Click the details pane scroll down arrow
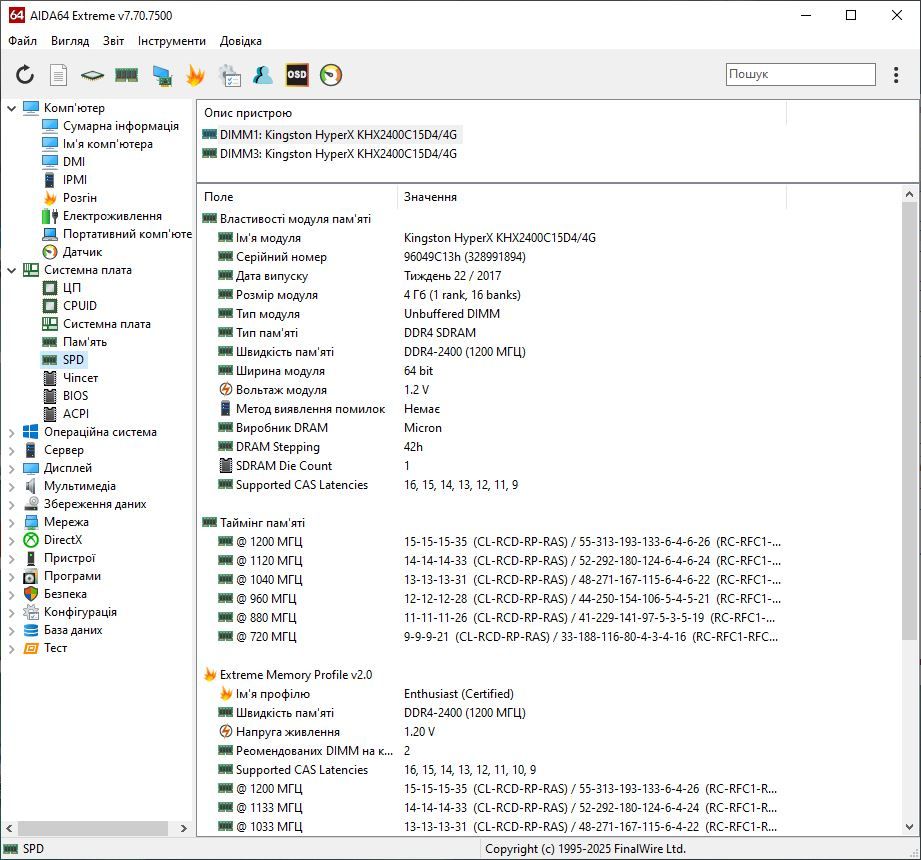The height and width of the screenshot is (860, 921). click(x=909, y=827)
